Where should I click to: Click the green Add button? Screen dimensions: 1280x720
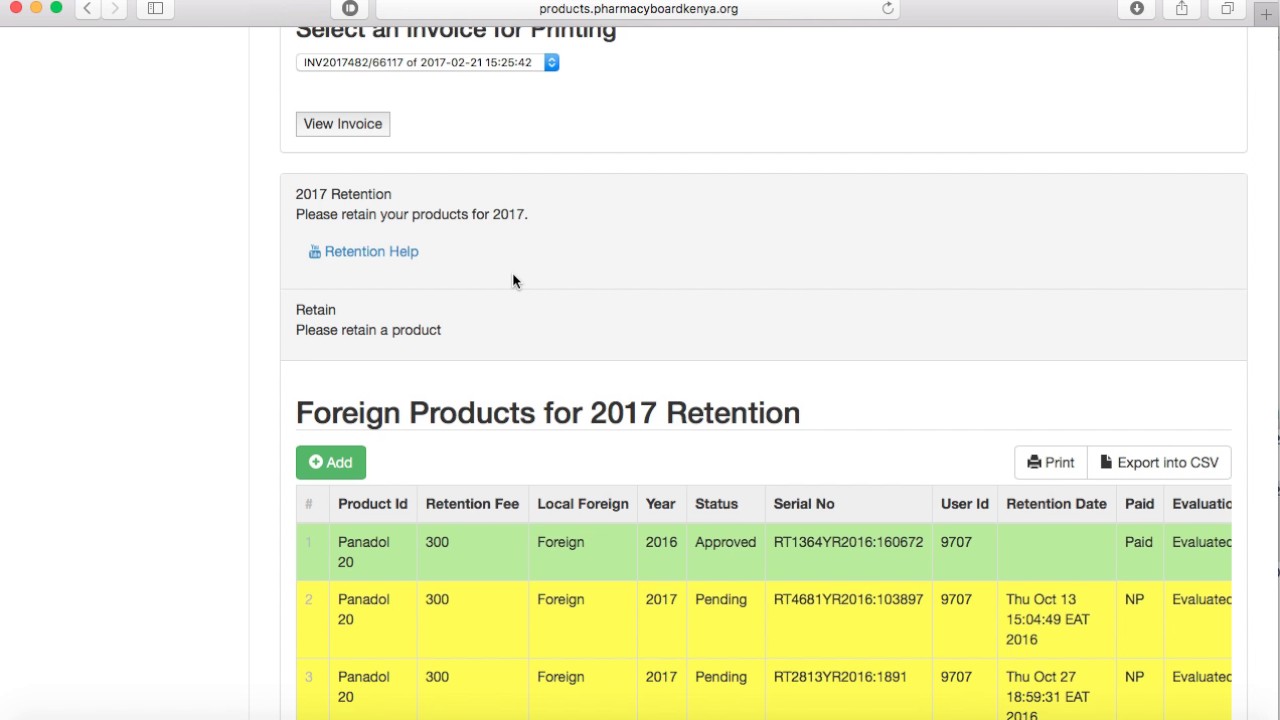coord(331,462)
